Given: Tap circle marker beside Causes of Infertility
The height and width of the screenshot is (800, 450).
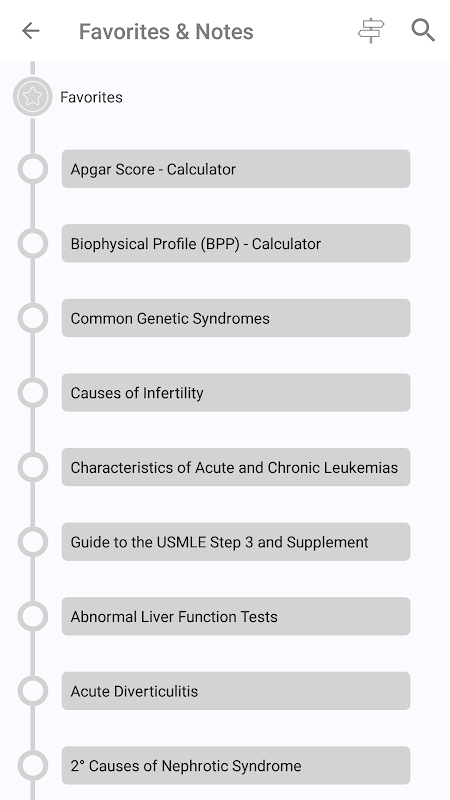Looking at the screenshot, I should click(33, 392).
